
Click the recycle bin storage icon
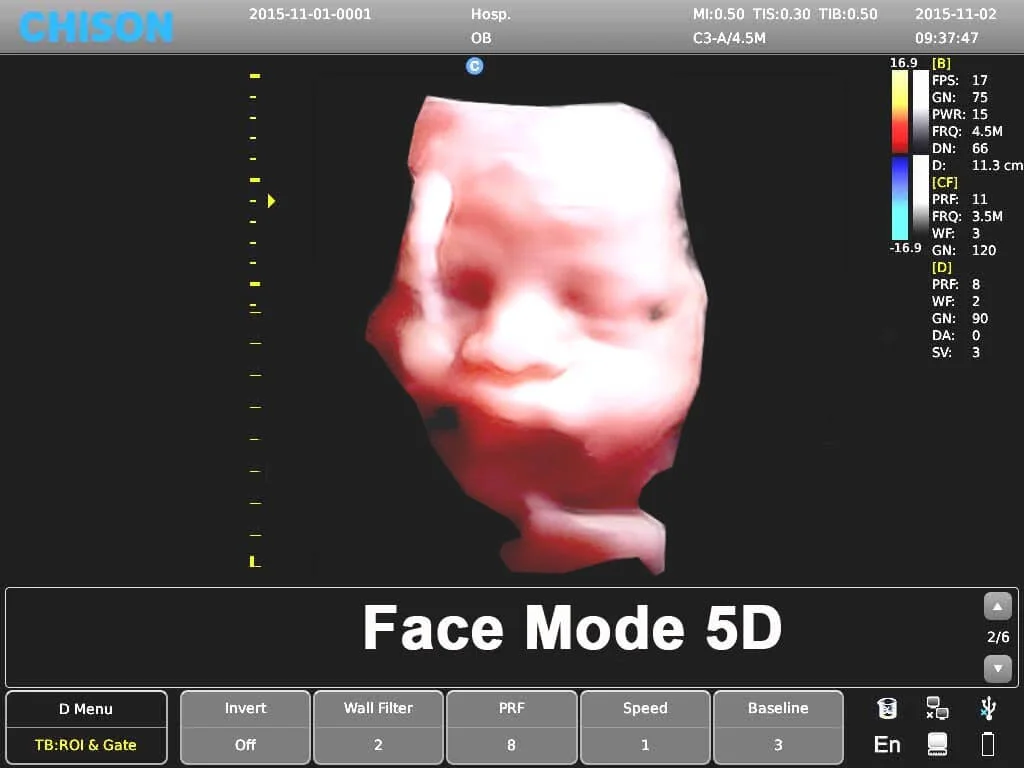pyautogui.click(x=887, y=709)
